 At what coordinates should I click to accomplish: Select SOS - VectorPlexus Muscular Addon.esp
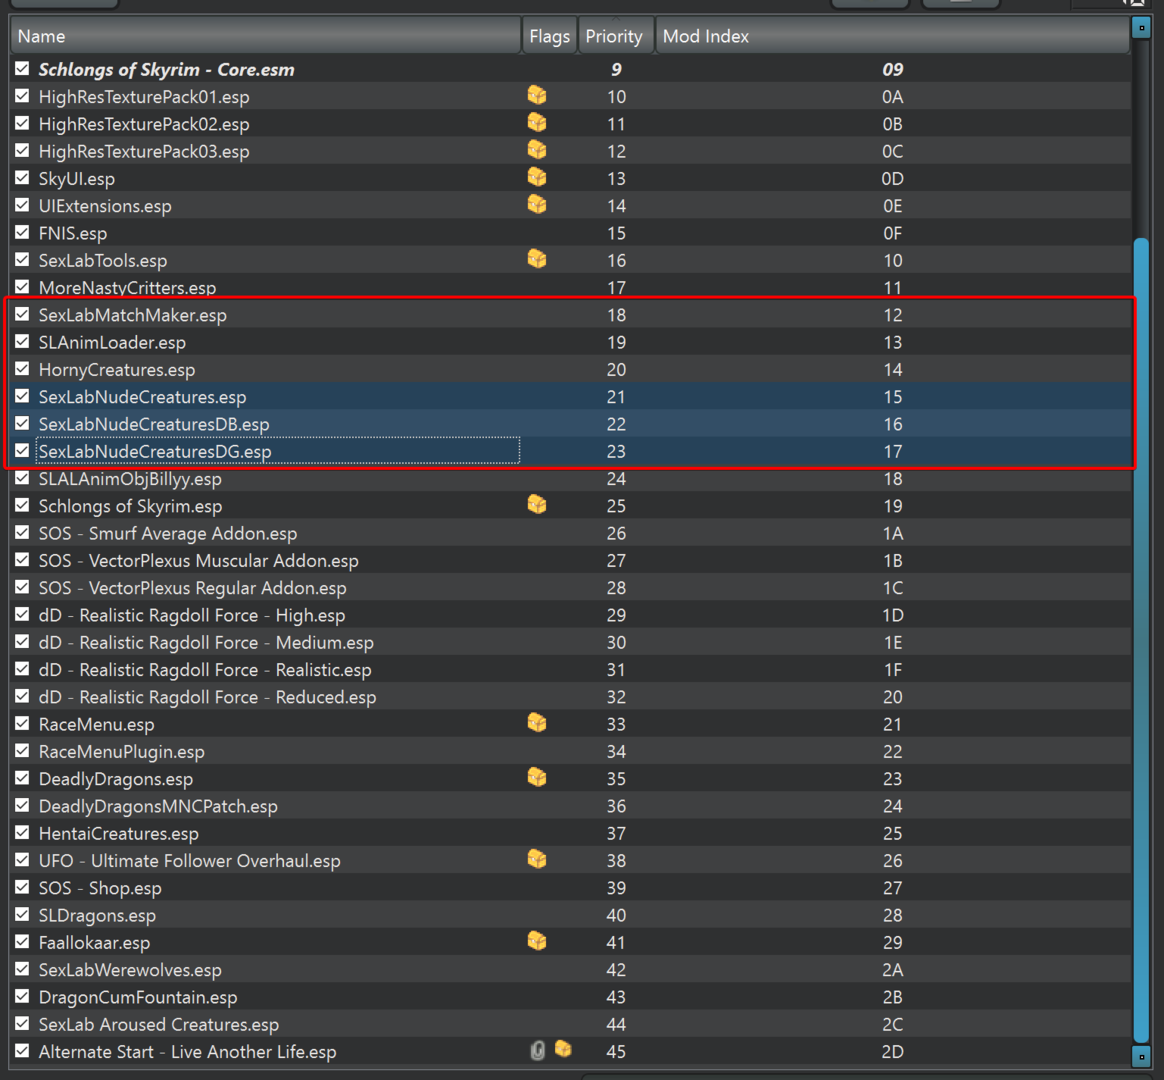(570, 560)
